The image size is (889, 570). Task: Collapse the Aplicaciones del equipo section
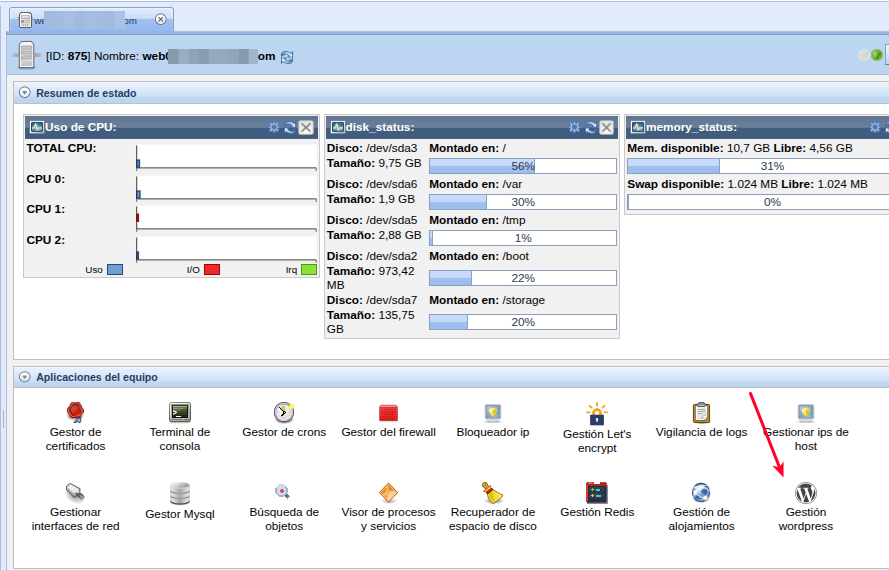coord(25,377)
